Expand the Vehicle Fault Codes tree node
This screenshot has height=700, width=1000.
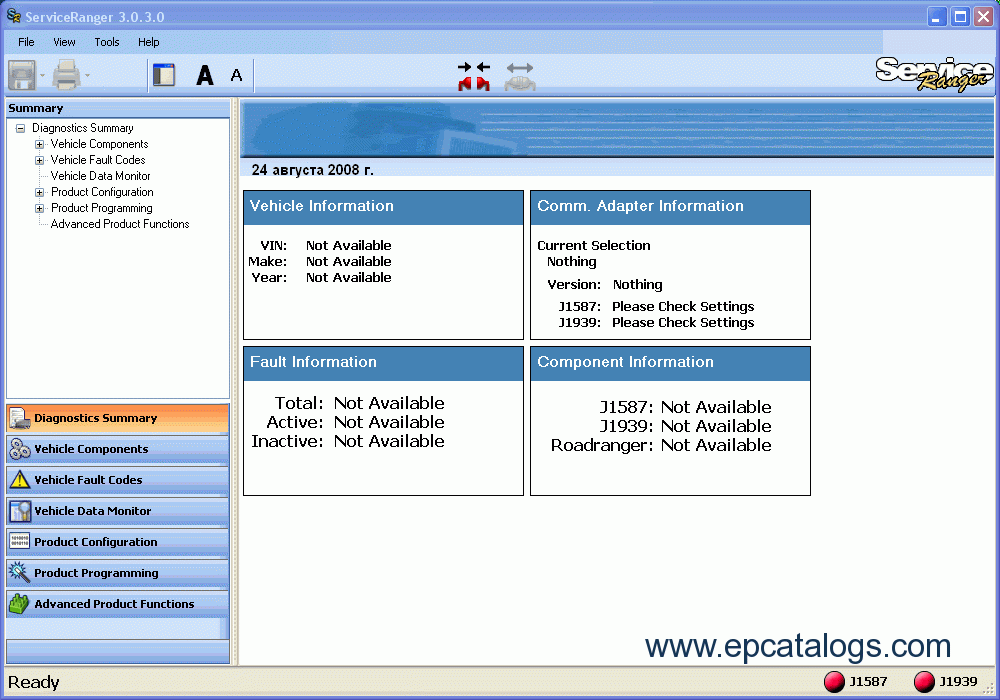(40, 160)
